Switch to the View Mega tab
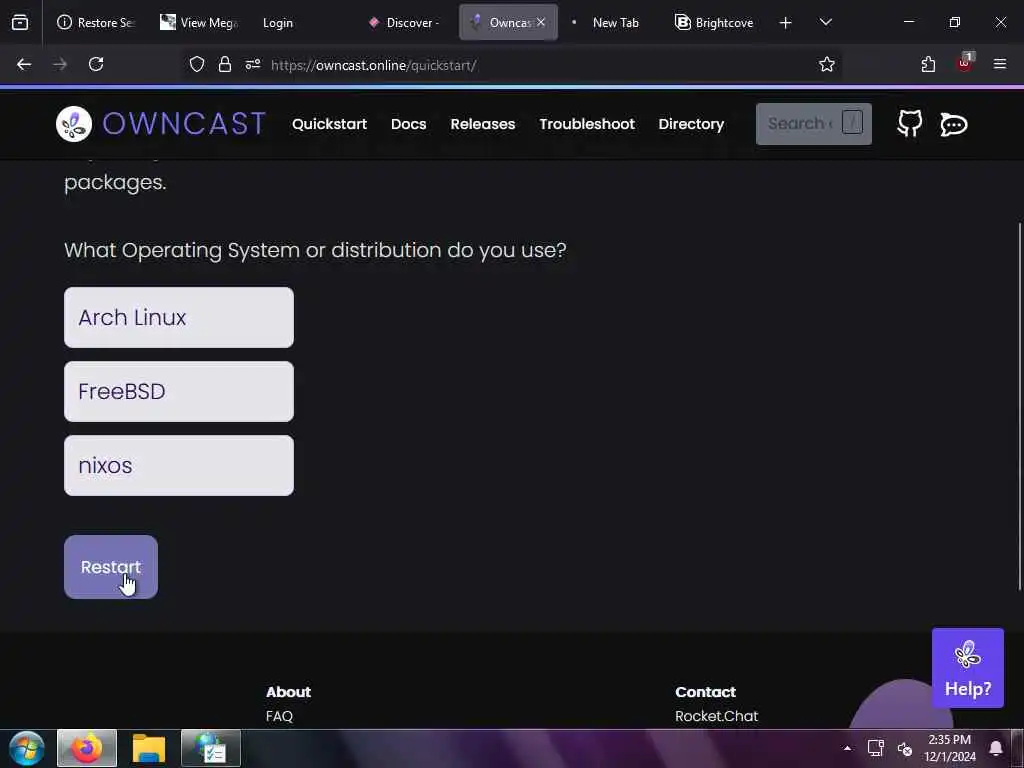 199,22
